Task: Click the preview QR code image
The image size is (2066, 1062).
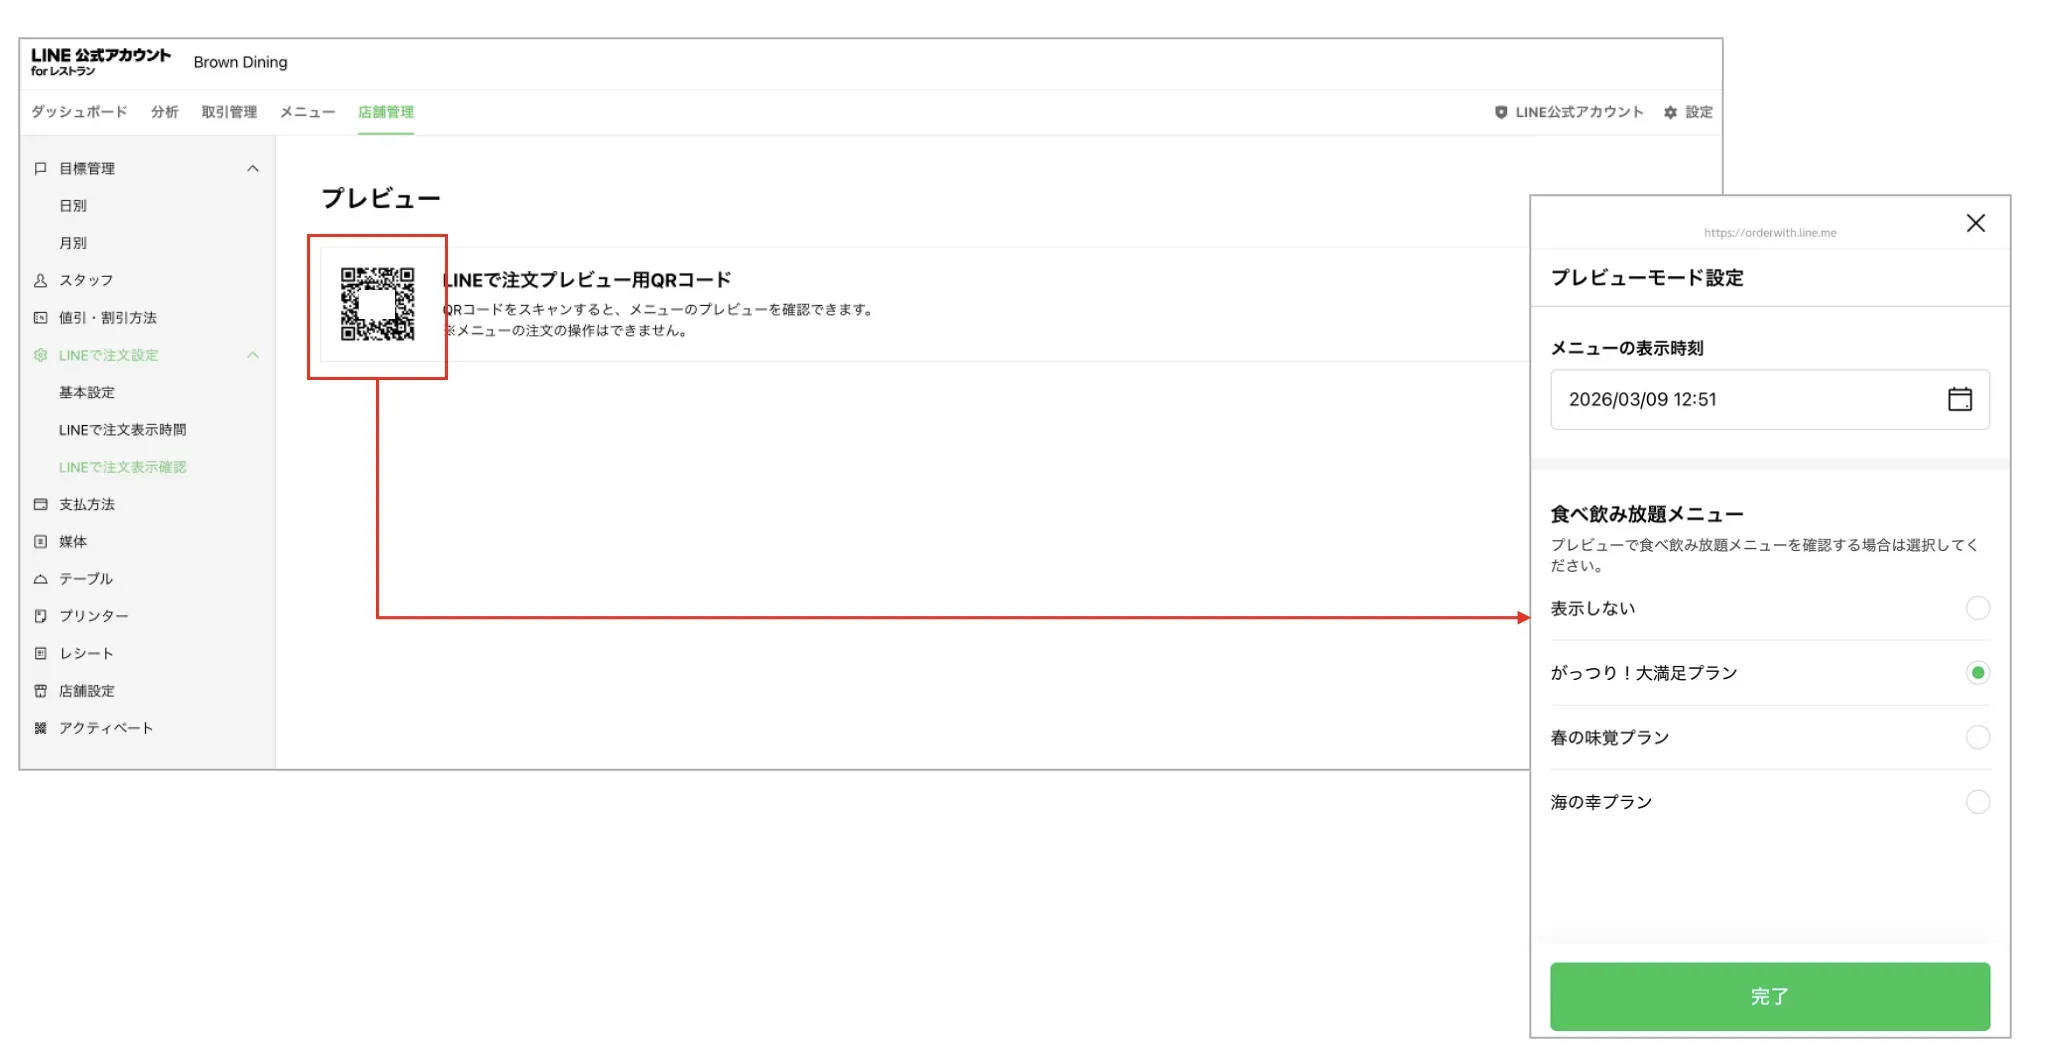Action: pos(377,304)
